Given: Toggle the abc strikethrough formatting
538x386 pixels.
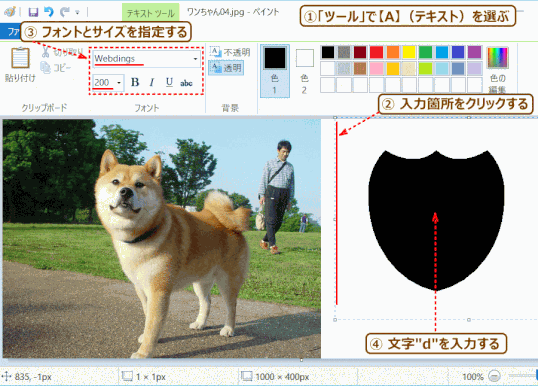Looking at the screenshot, I should [186, 83].
